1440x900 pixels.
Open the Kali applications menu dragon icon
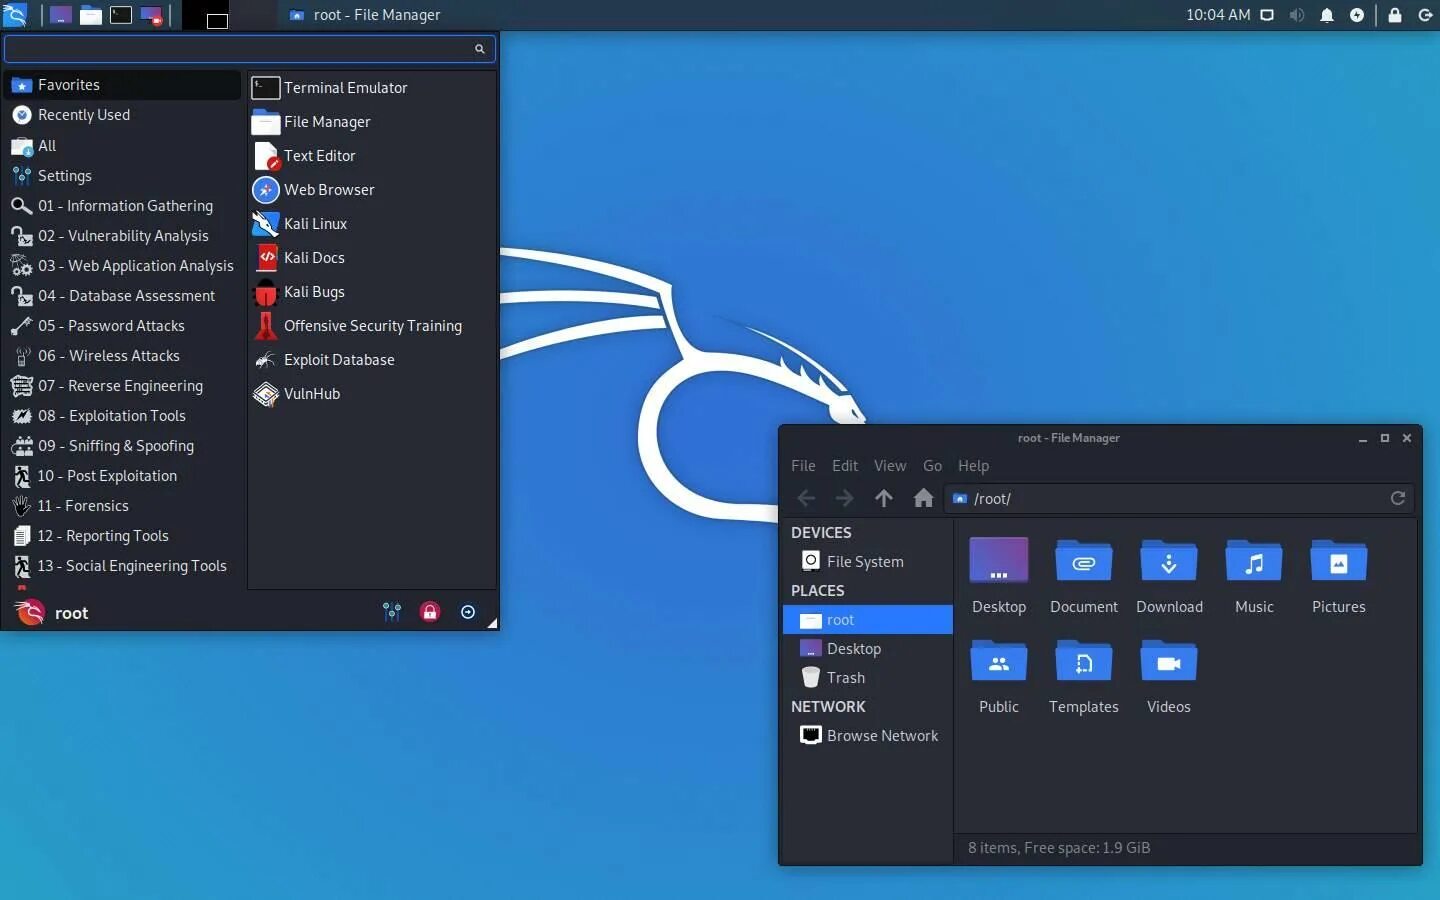15,15
